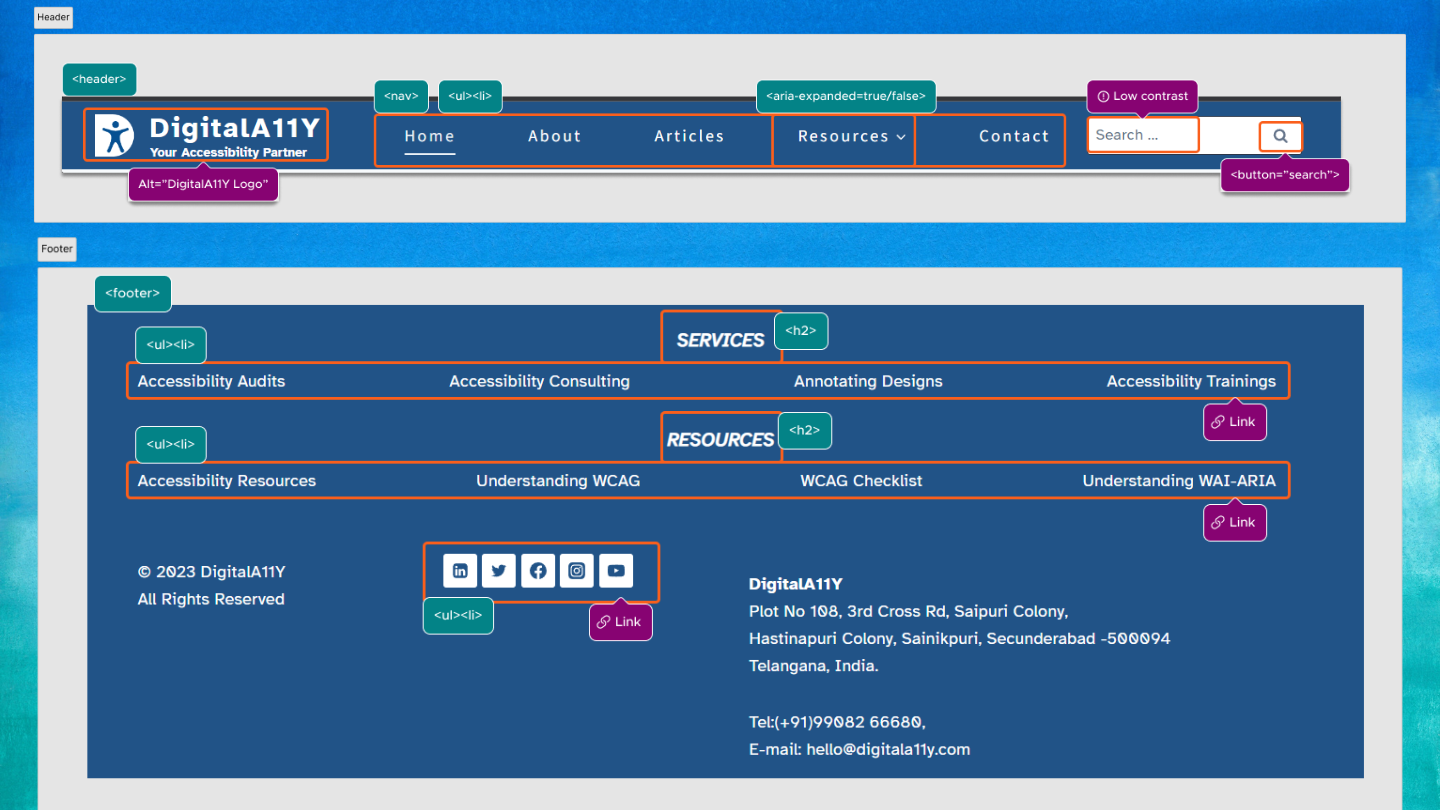The height and width of the screenshot is (810, 1440).
Task: Click the DigitalA11Y accessibility logo icon
Action: [x=114, y=135]
